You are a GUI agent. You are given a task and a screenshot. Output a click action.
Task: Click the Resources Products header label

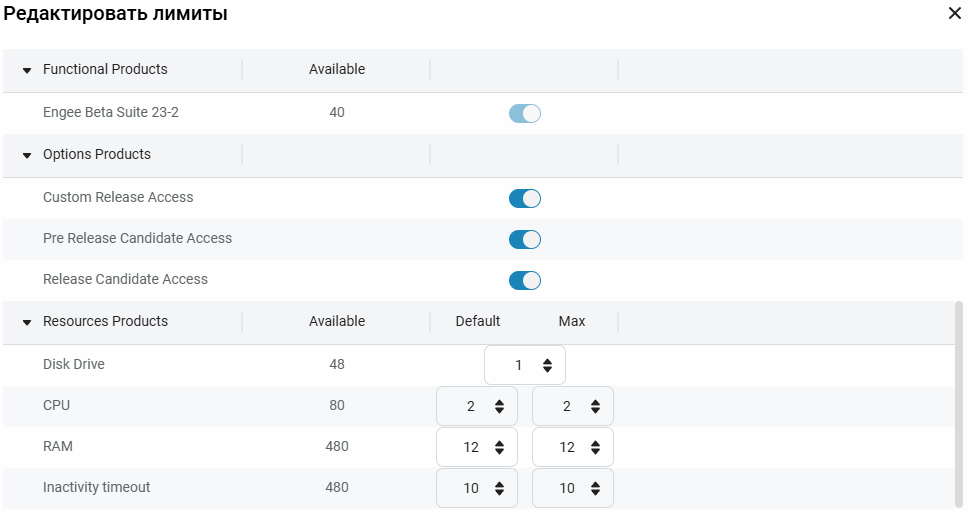[x=106, y=321]
